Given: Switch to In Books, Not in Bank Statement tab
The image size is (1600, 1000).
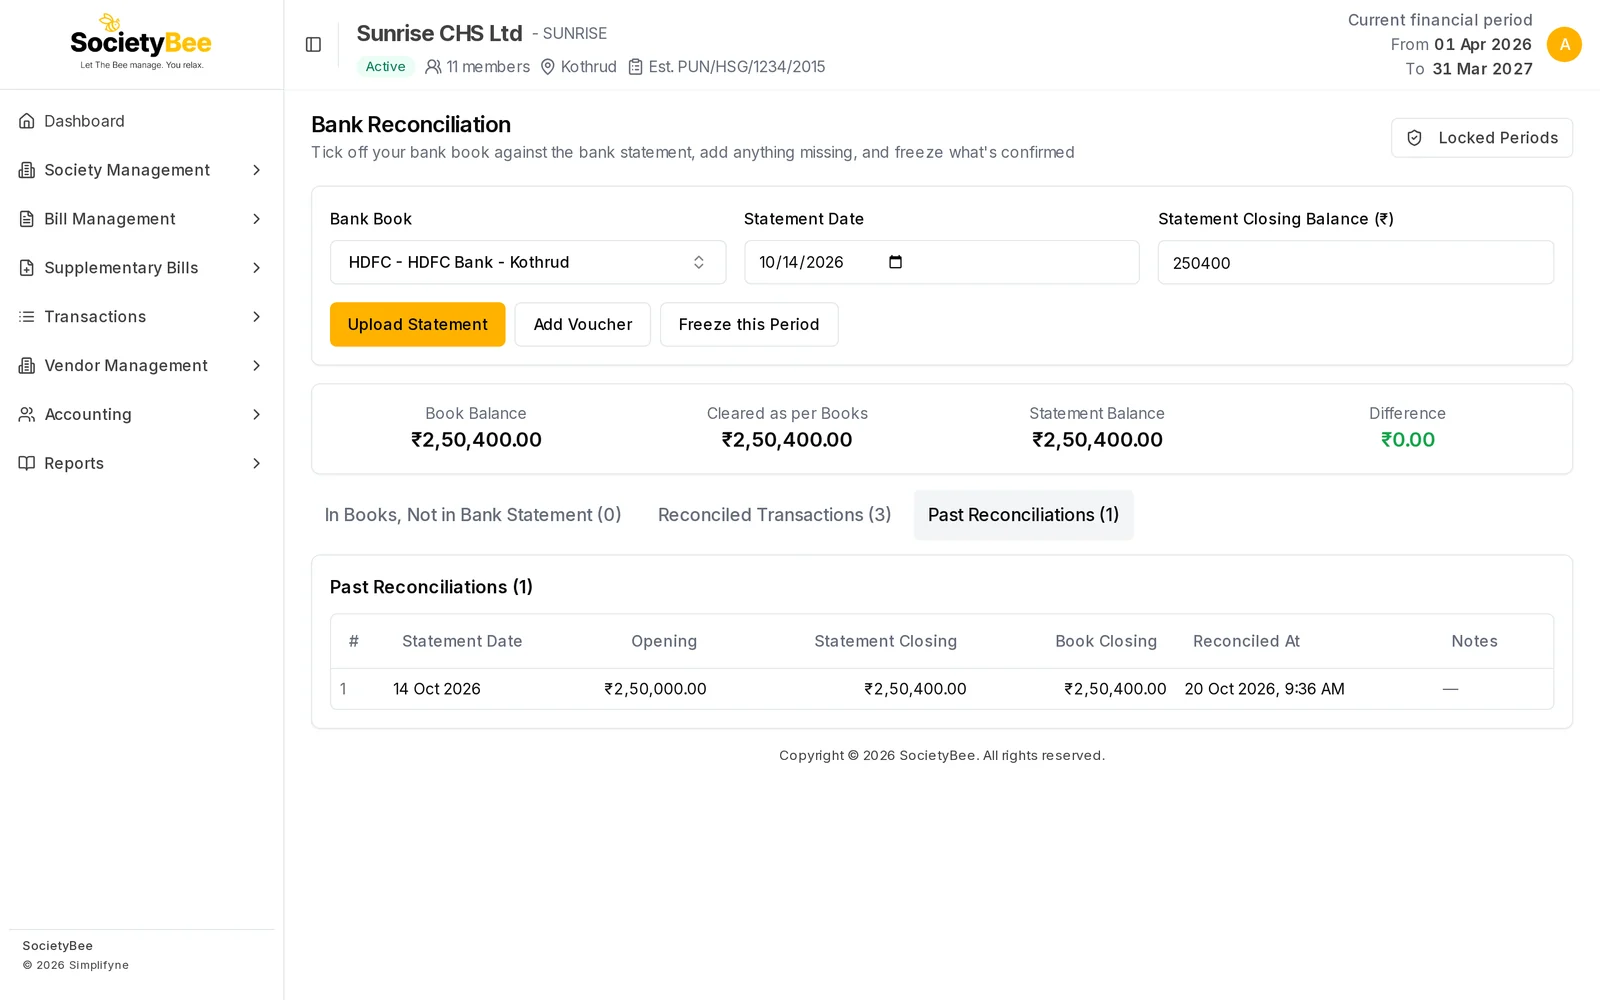Looking at the screenshot, I should (x=473, y=515).
